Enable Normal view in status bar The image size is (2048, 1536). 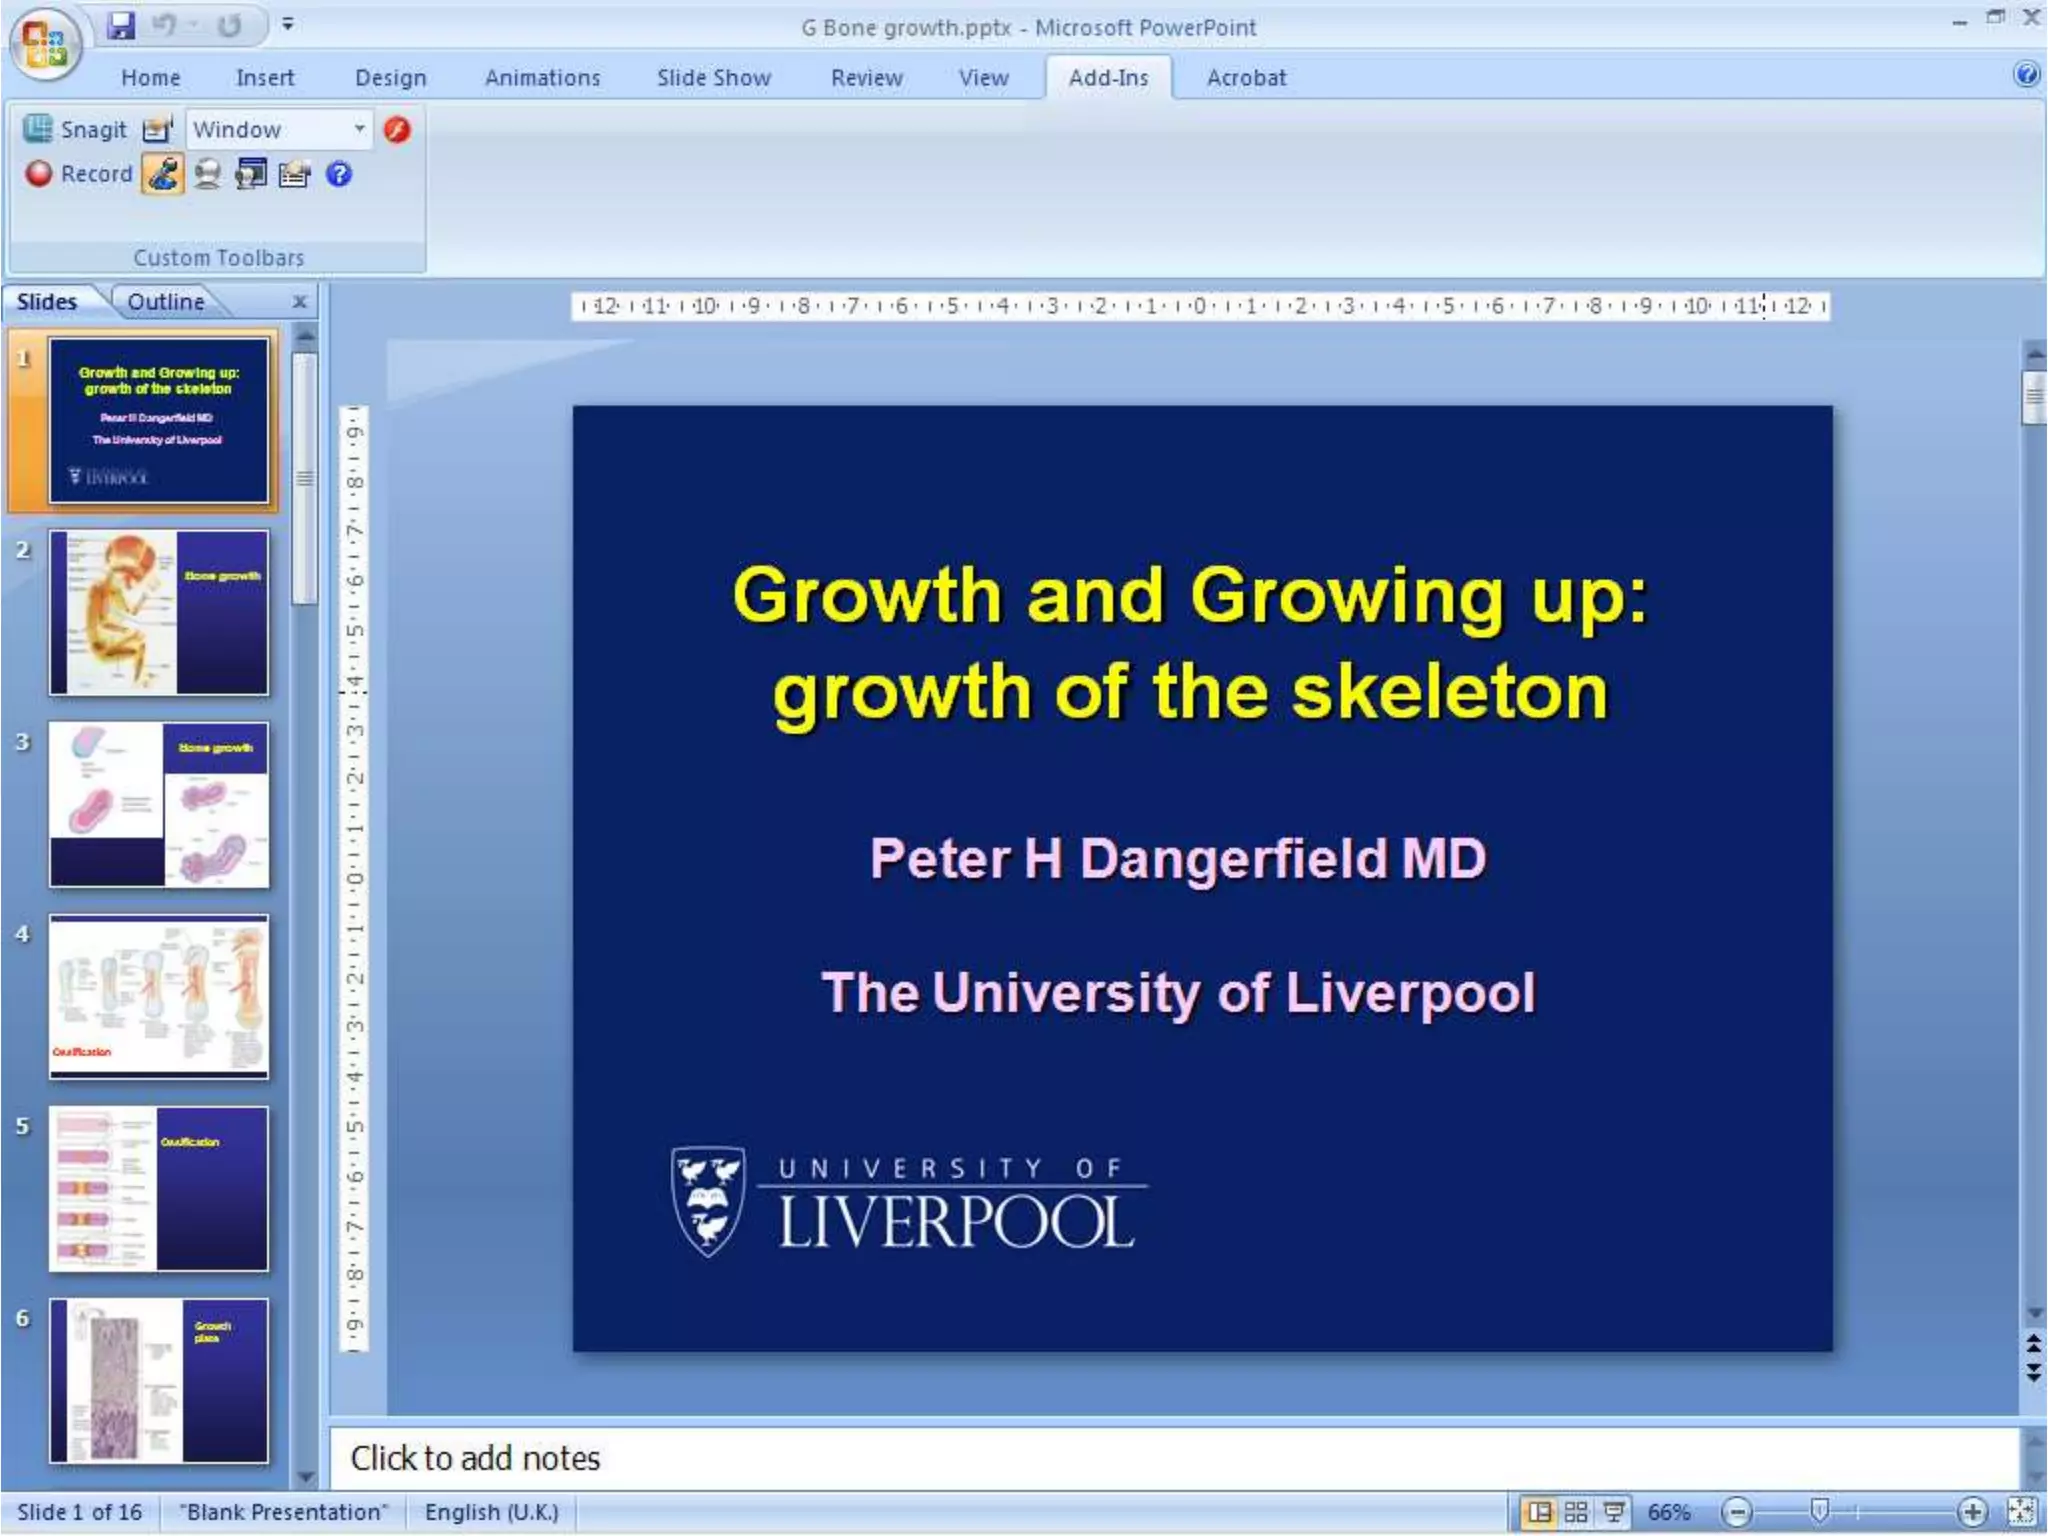point(1540,1511)
